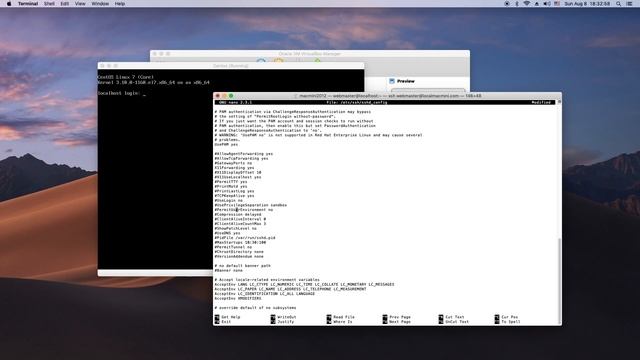
Task: Open the Terminal app menu
Action: tap(28, 4)
